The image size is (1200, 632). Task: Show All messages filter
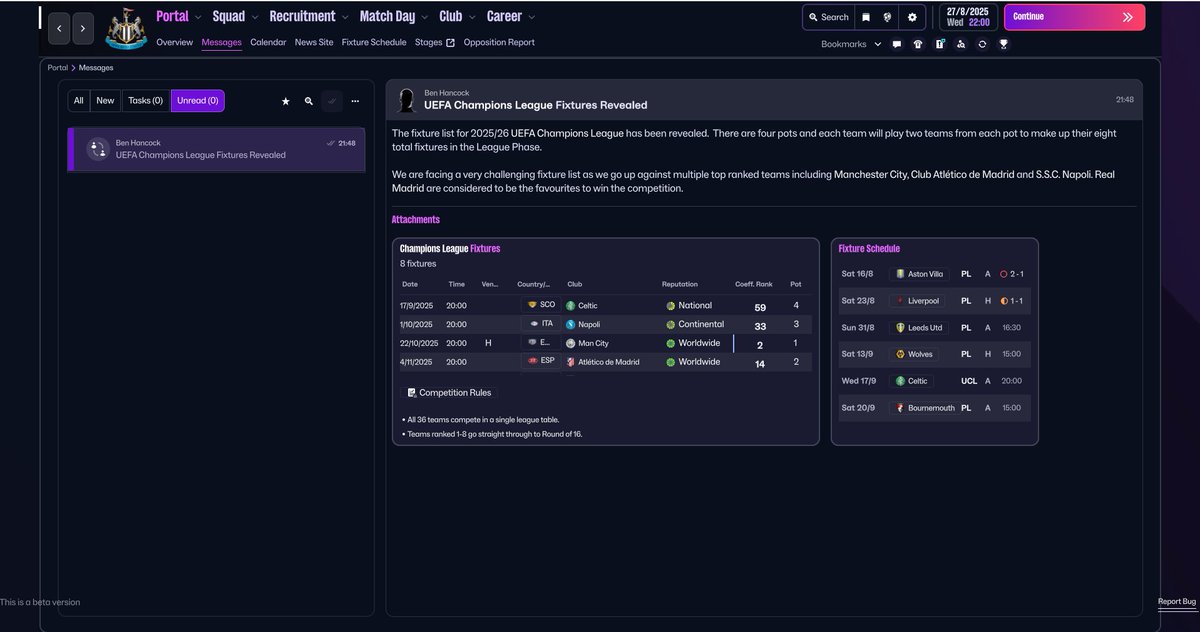79,101
